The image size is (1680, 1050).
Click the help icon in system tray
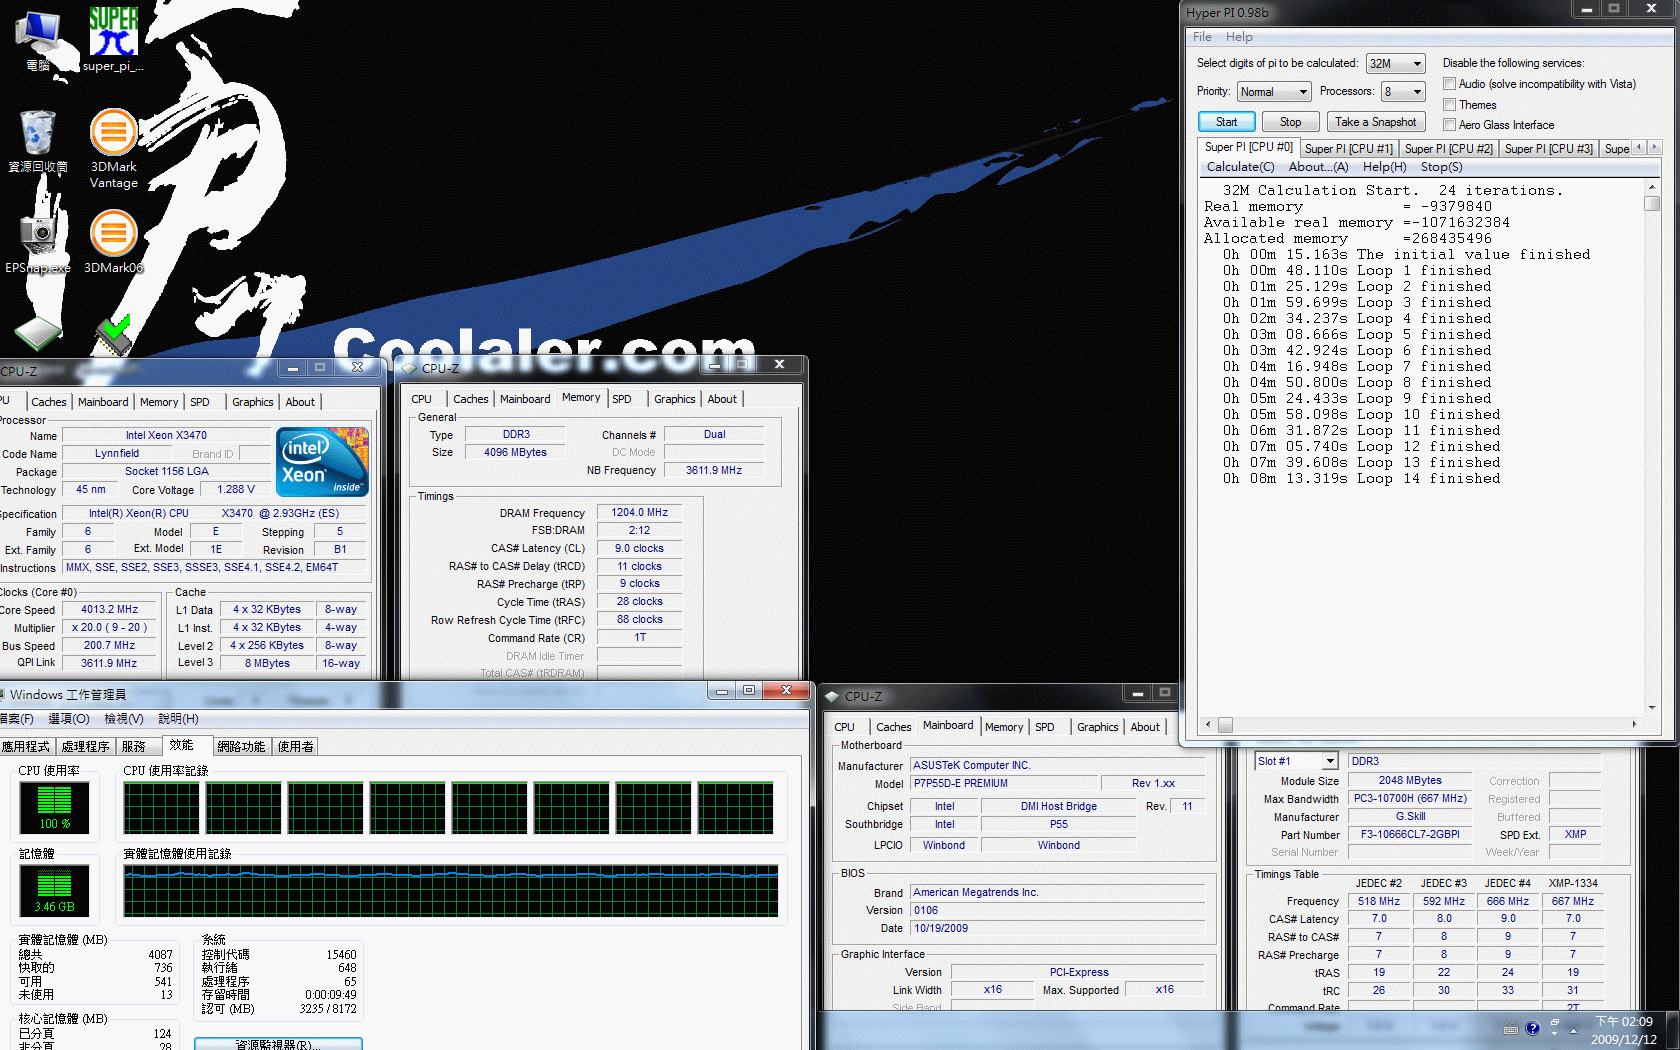point(1532,1029)
